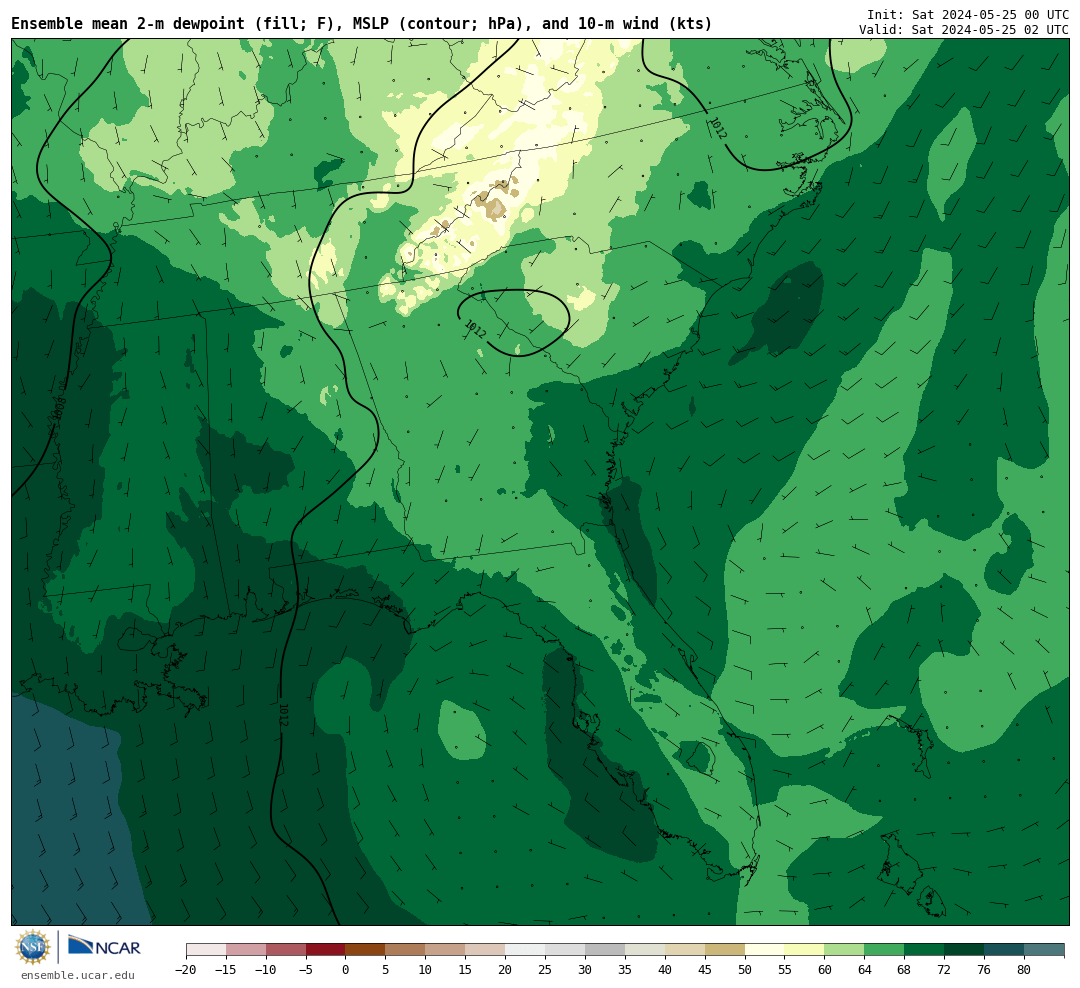Pick the gold-tan swatch between 45 and 50

pos(725,950)
